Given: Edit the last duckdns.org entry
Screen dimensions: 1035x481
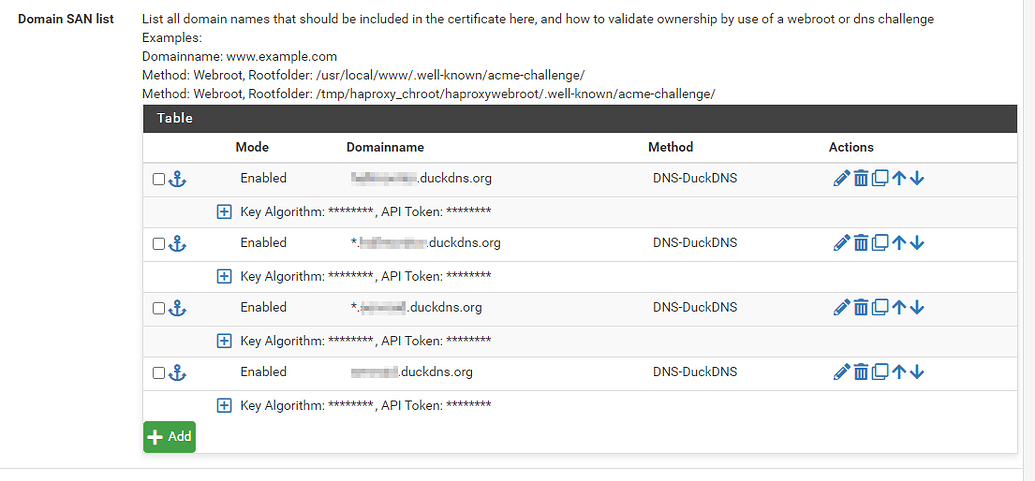Looking at the screenshot, I should point(841,373).
